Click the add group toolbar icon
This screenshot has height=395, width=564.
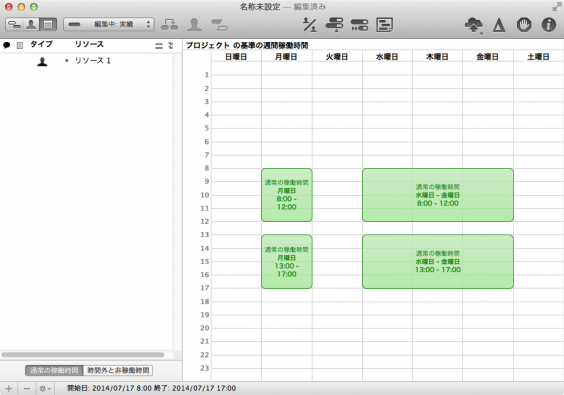pyautogui.click(x=169, y=24)
